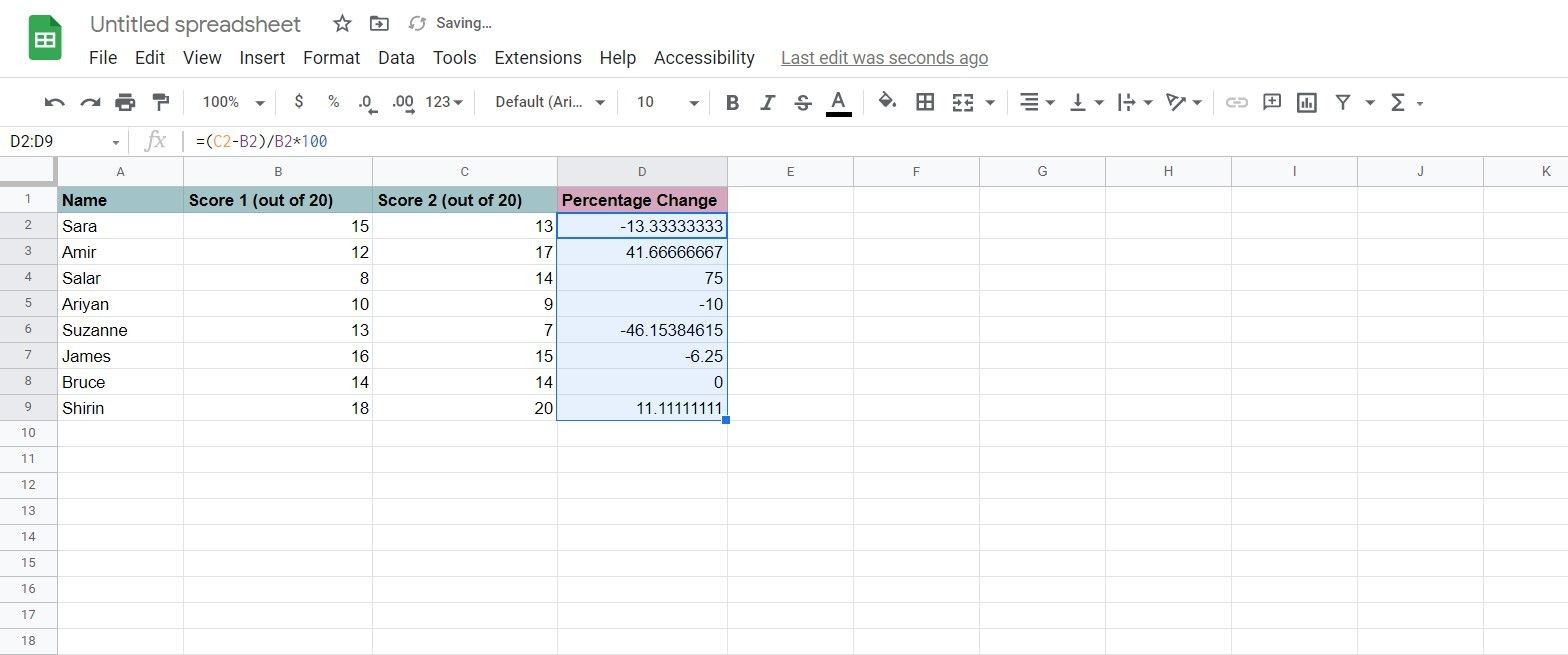Open the Extensions menu
The height and width of the screenshot is (655, 1568).
tap(538, 58)
